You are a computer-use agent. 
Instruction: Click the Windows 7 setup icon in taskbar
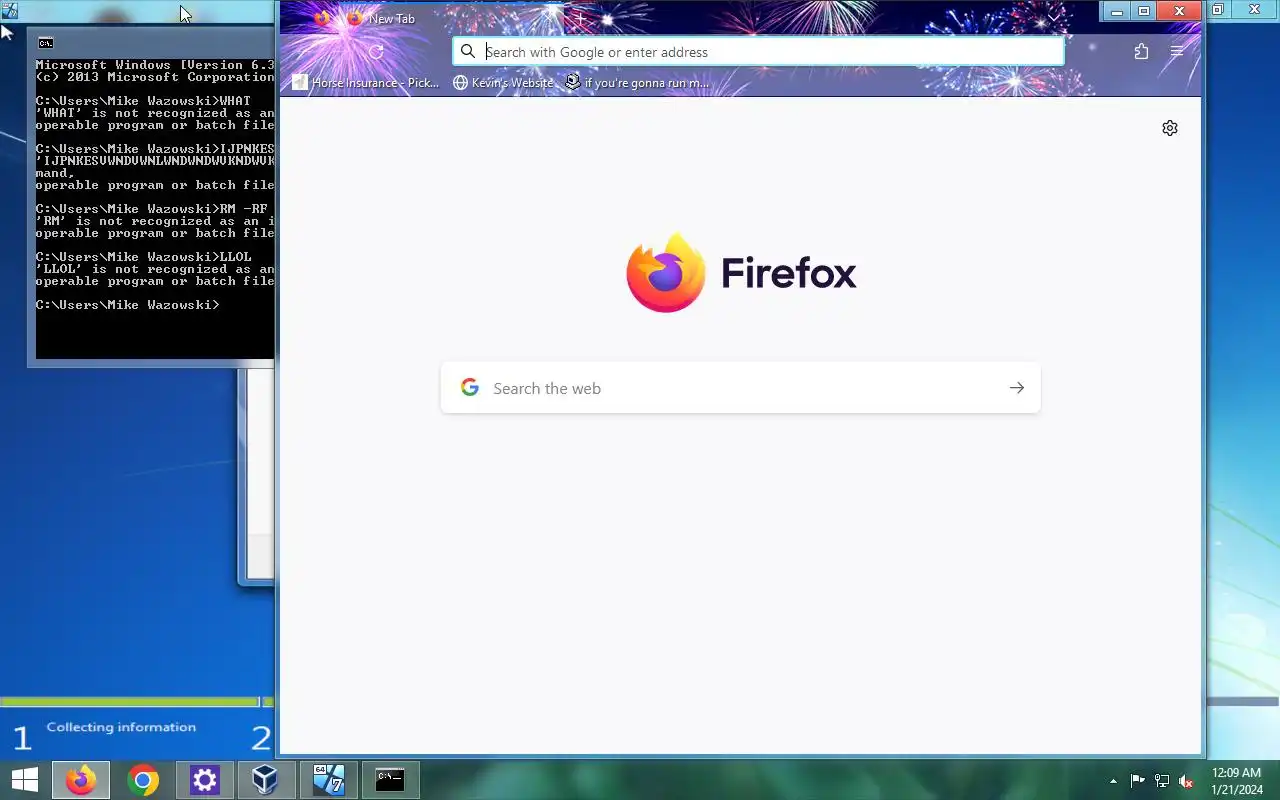pos(328,780)
